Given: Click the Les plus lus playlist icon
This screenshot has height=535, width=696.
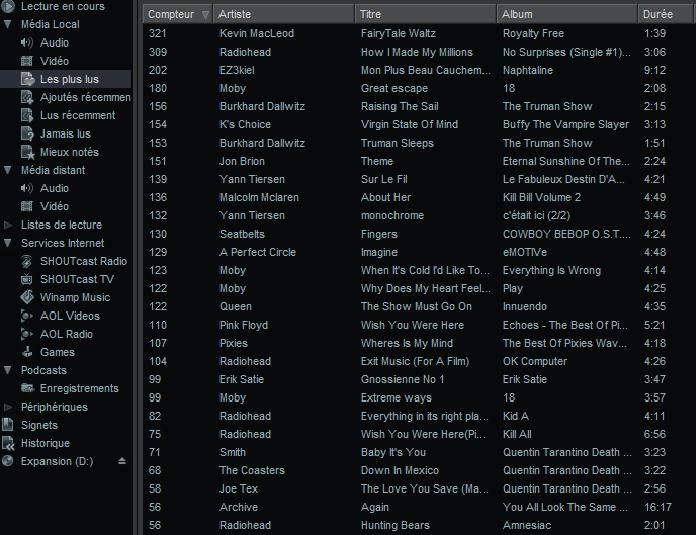Looking at the screenshot, I should [x=28, y=79].
